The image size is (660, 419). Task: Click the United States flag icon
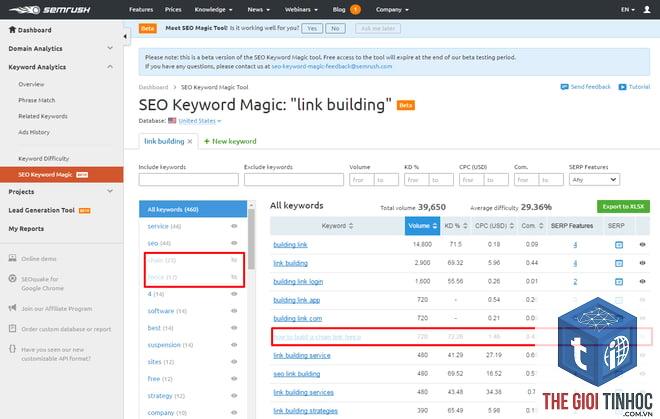tap(172, 120)
